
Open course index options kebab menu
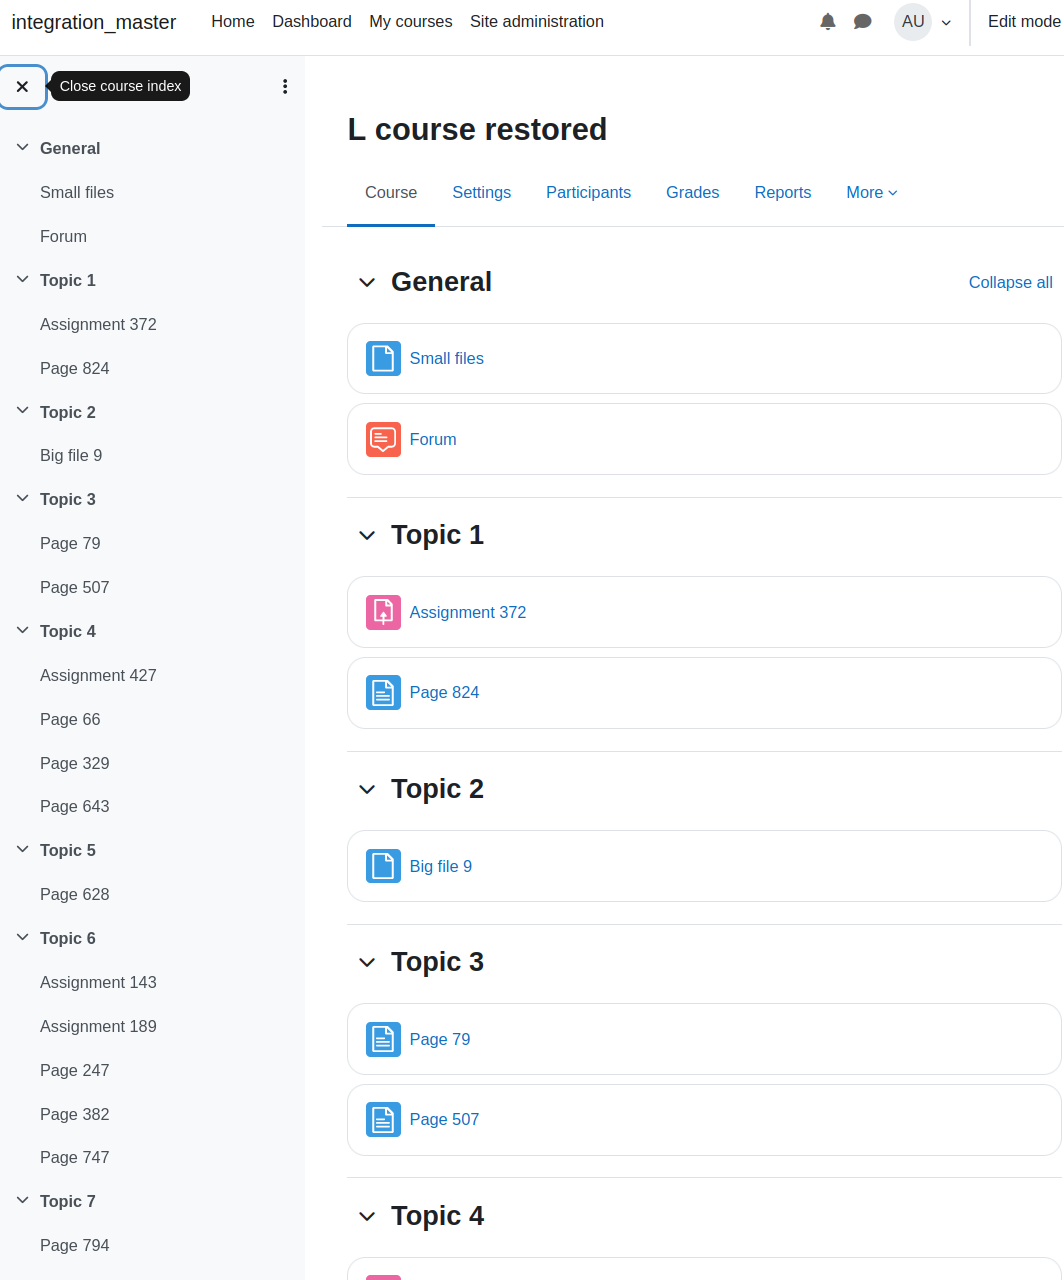pyautogui.click(x=285, y=87)
